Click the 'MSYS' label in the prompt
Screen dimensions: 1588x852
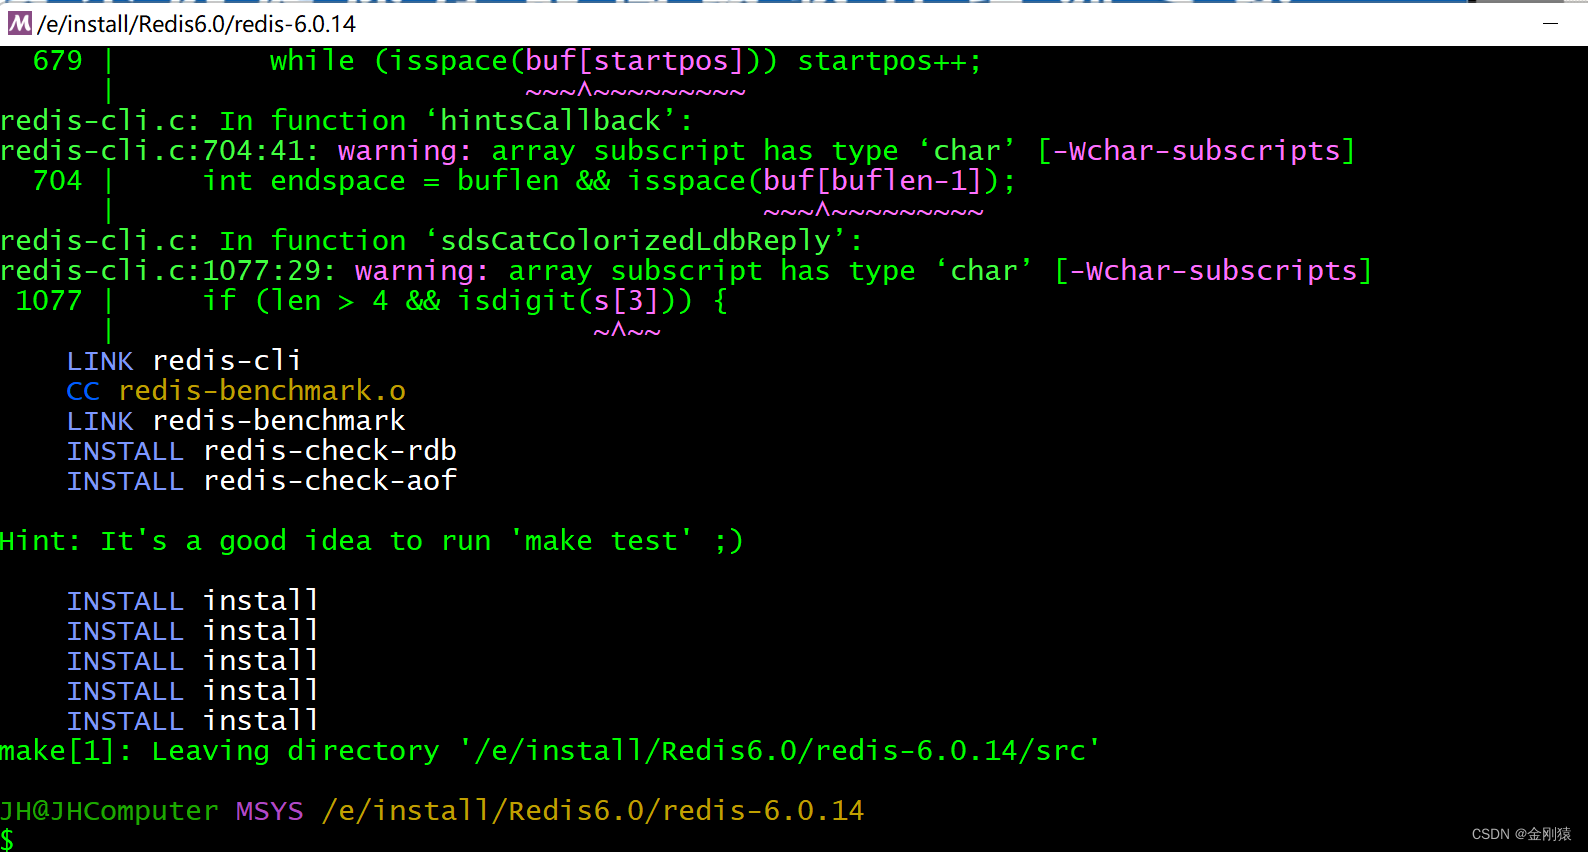[270, 811]
